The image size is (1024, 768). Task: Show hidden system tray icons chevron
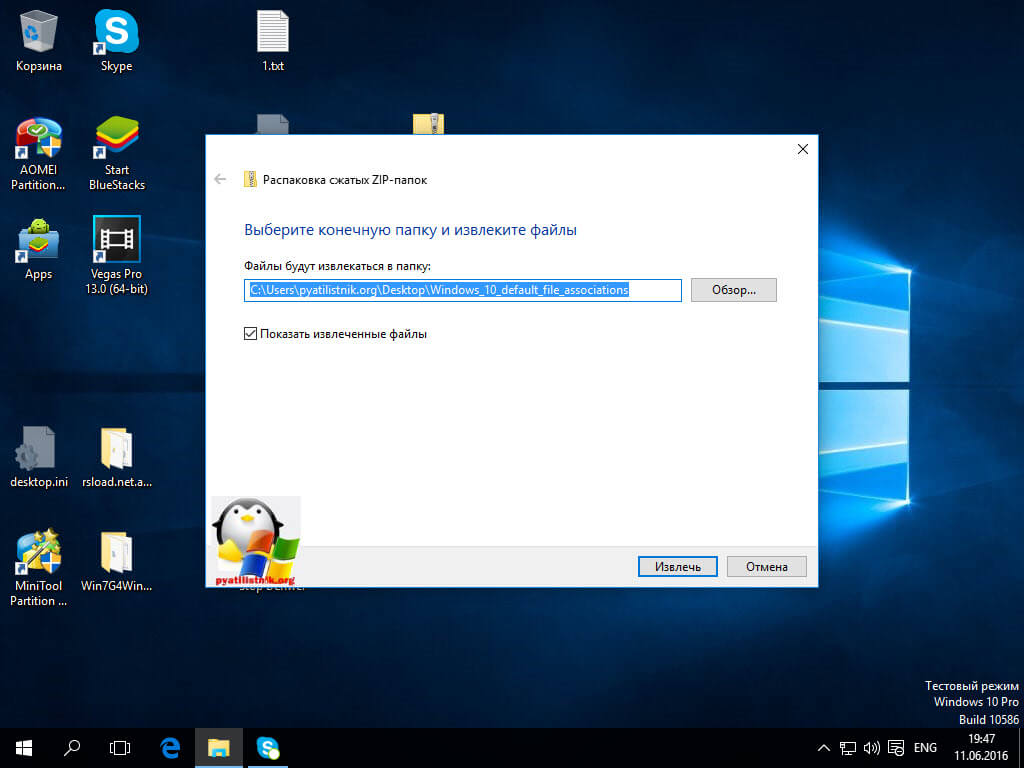[x=823, y=748]
